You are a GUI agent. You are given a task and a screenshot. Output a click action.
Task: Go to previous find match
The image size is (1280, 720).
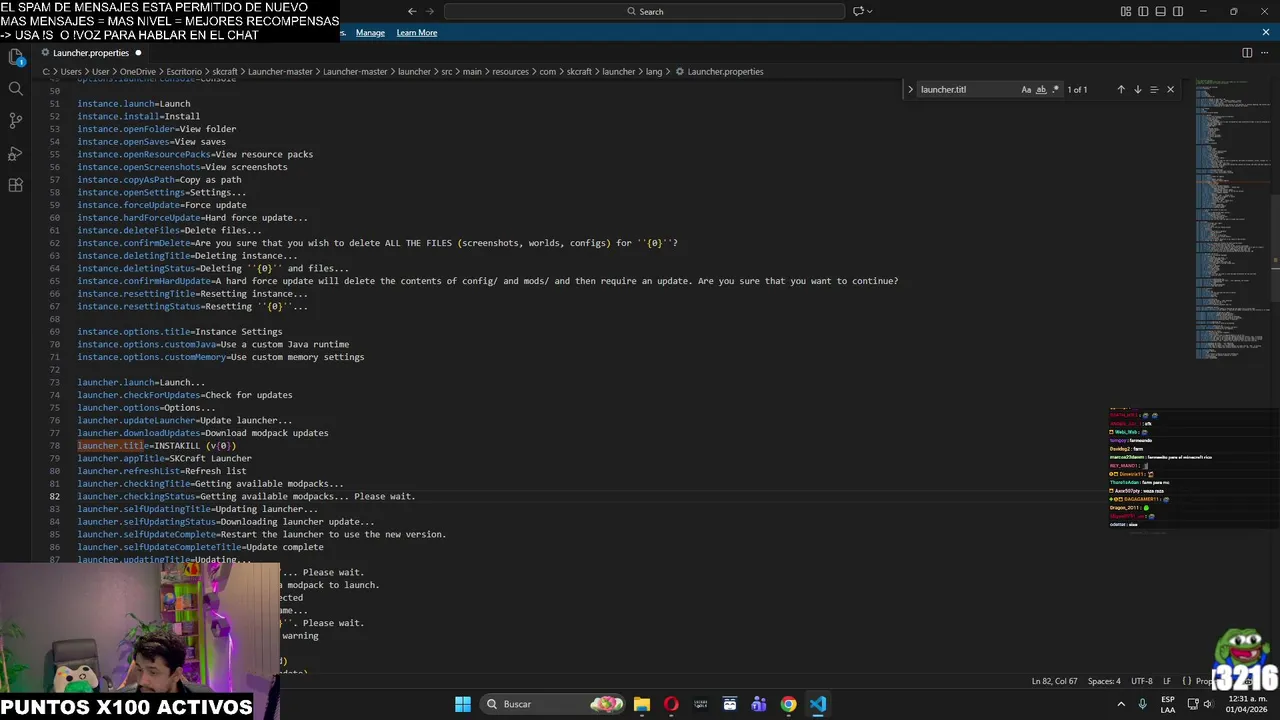[x=1120, y=89]
